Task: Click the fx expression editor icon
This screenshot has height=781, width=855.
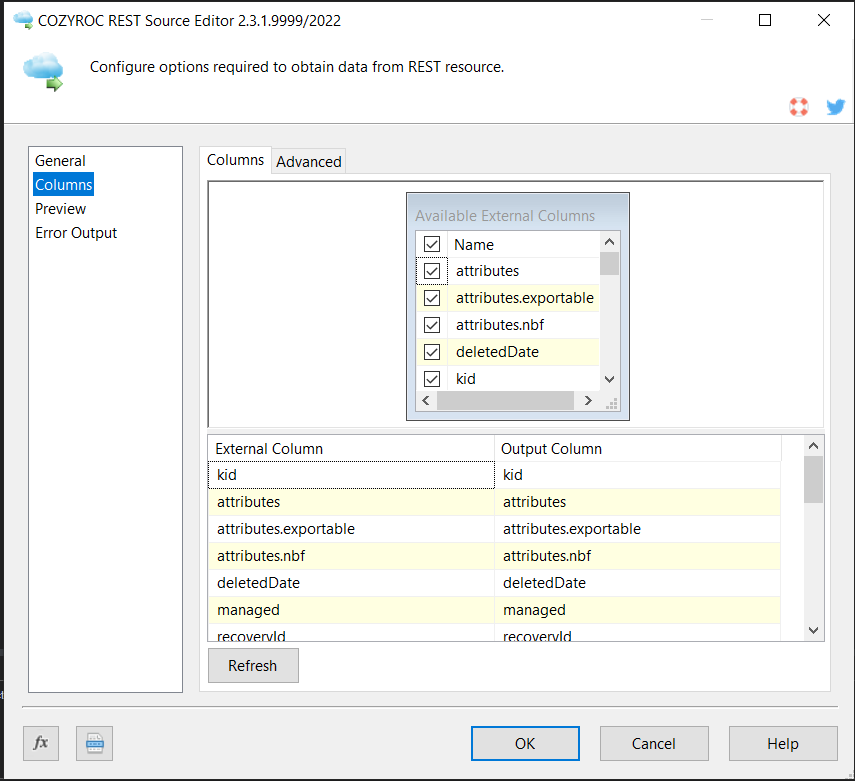Action: 41,743
